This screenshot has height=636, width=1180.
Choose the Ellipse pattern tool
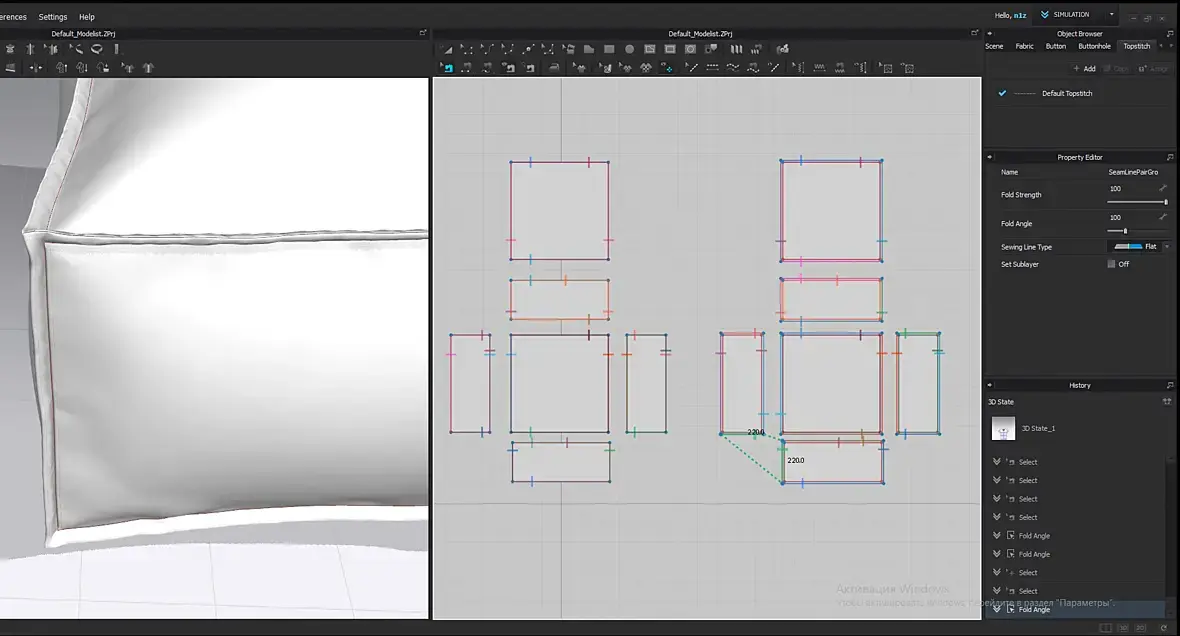tap(629, 49)
